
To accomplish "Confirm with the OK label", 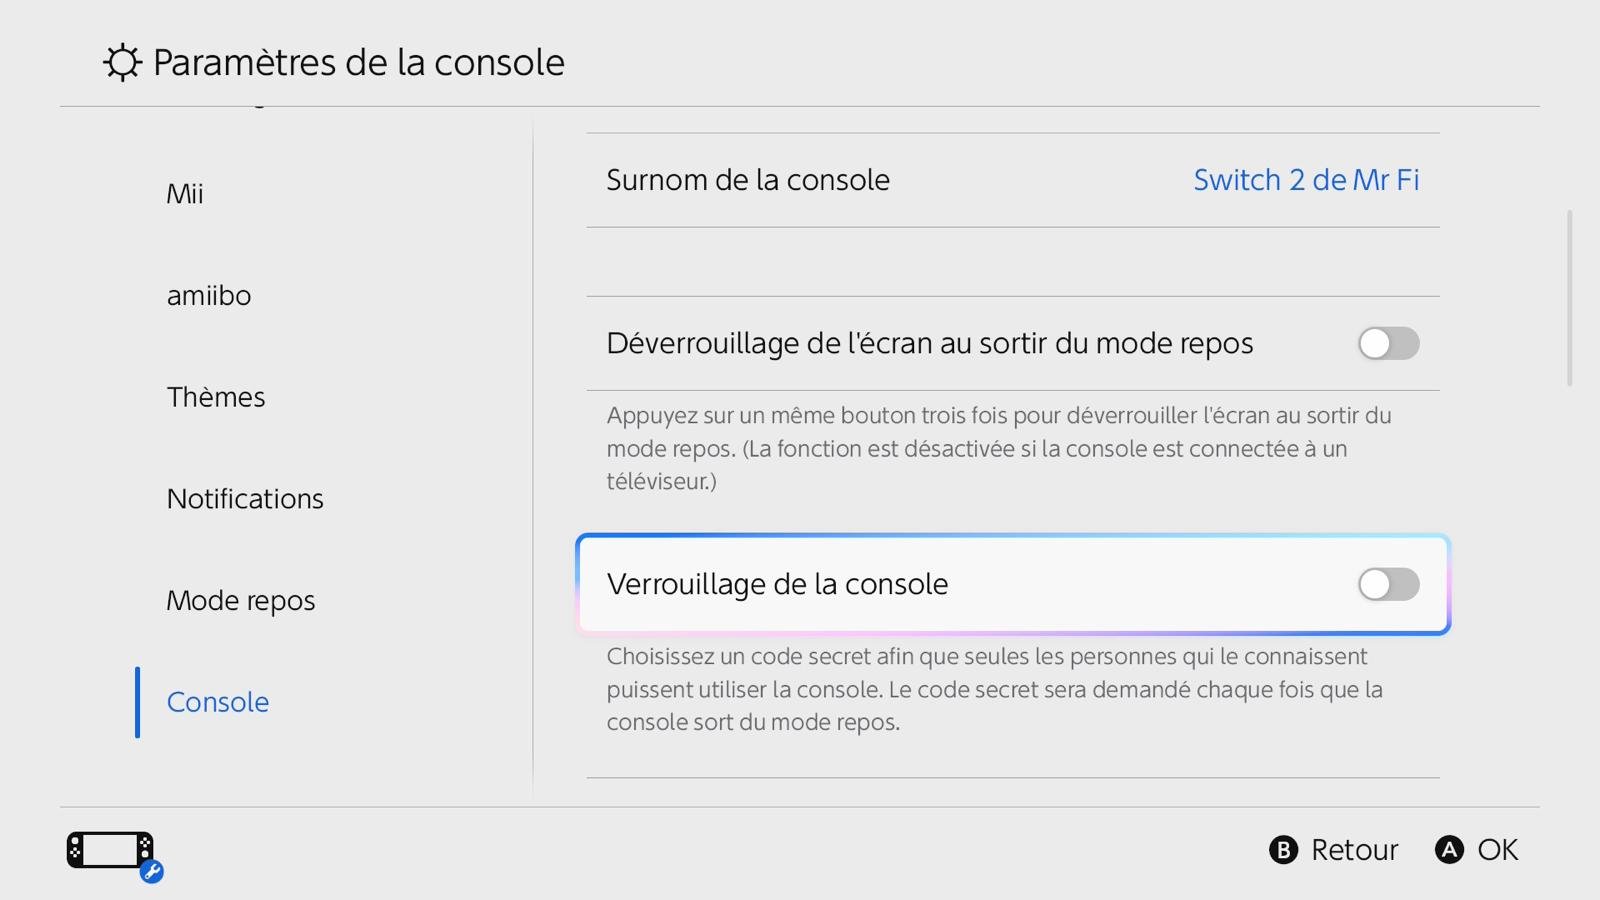I will (x=1498, y=850).
